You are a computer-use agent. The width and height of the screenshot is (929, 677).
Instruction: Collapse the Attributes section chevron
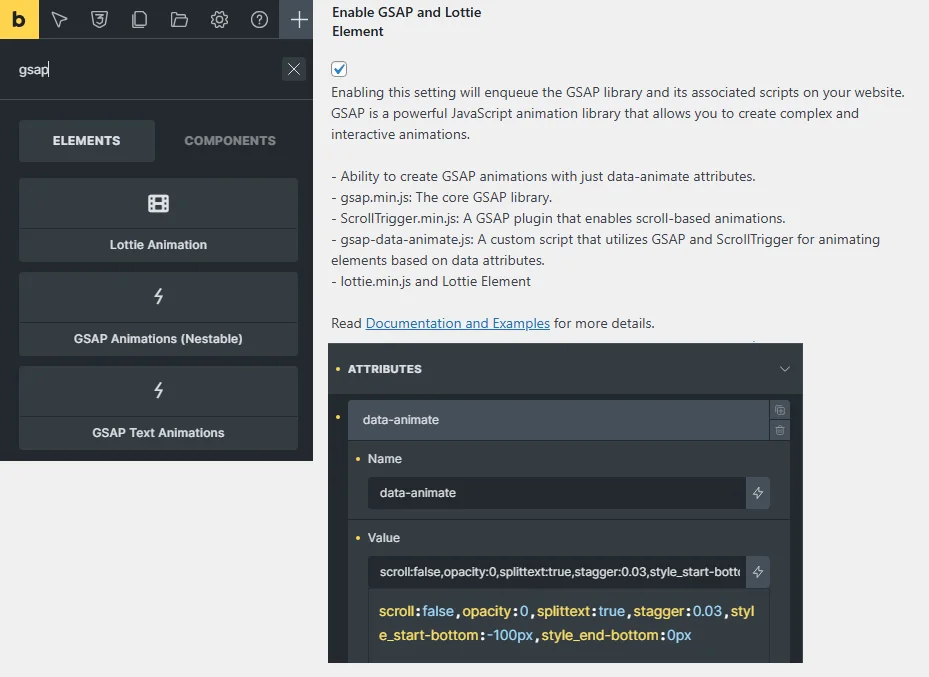(x=784, y=369)
